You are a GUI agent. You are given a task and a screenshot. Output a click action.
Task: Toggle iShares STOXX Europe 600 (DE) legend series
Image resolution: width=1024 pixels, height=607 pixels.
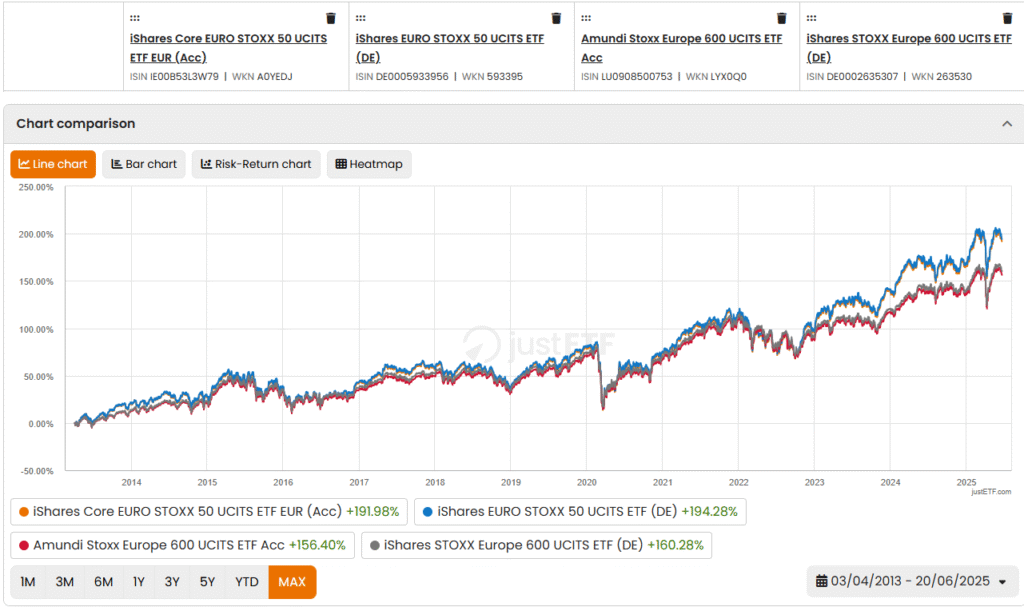[536, 545]
